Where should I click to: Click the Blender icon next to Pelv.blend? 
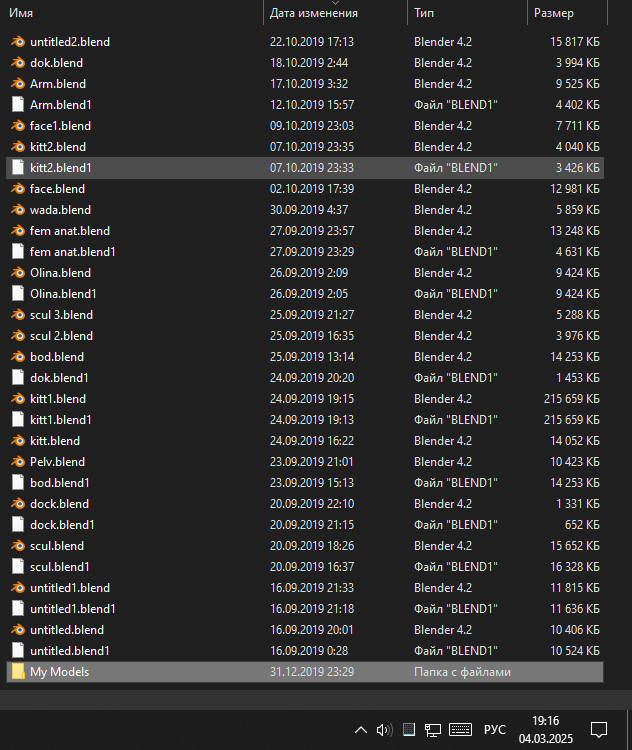[x=18, y=462]
